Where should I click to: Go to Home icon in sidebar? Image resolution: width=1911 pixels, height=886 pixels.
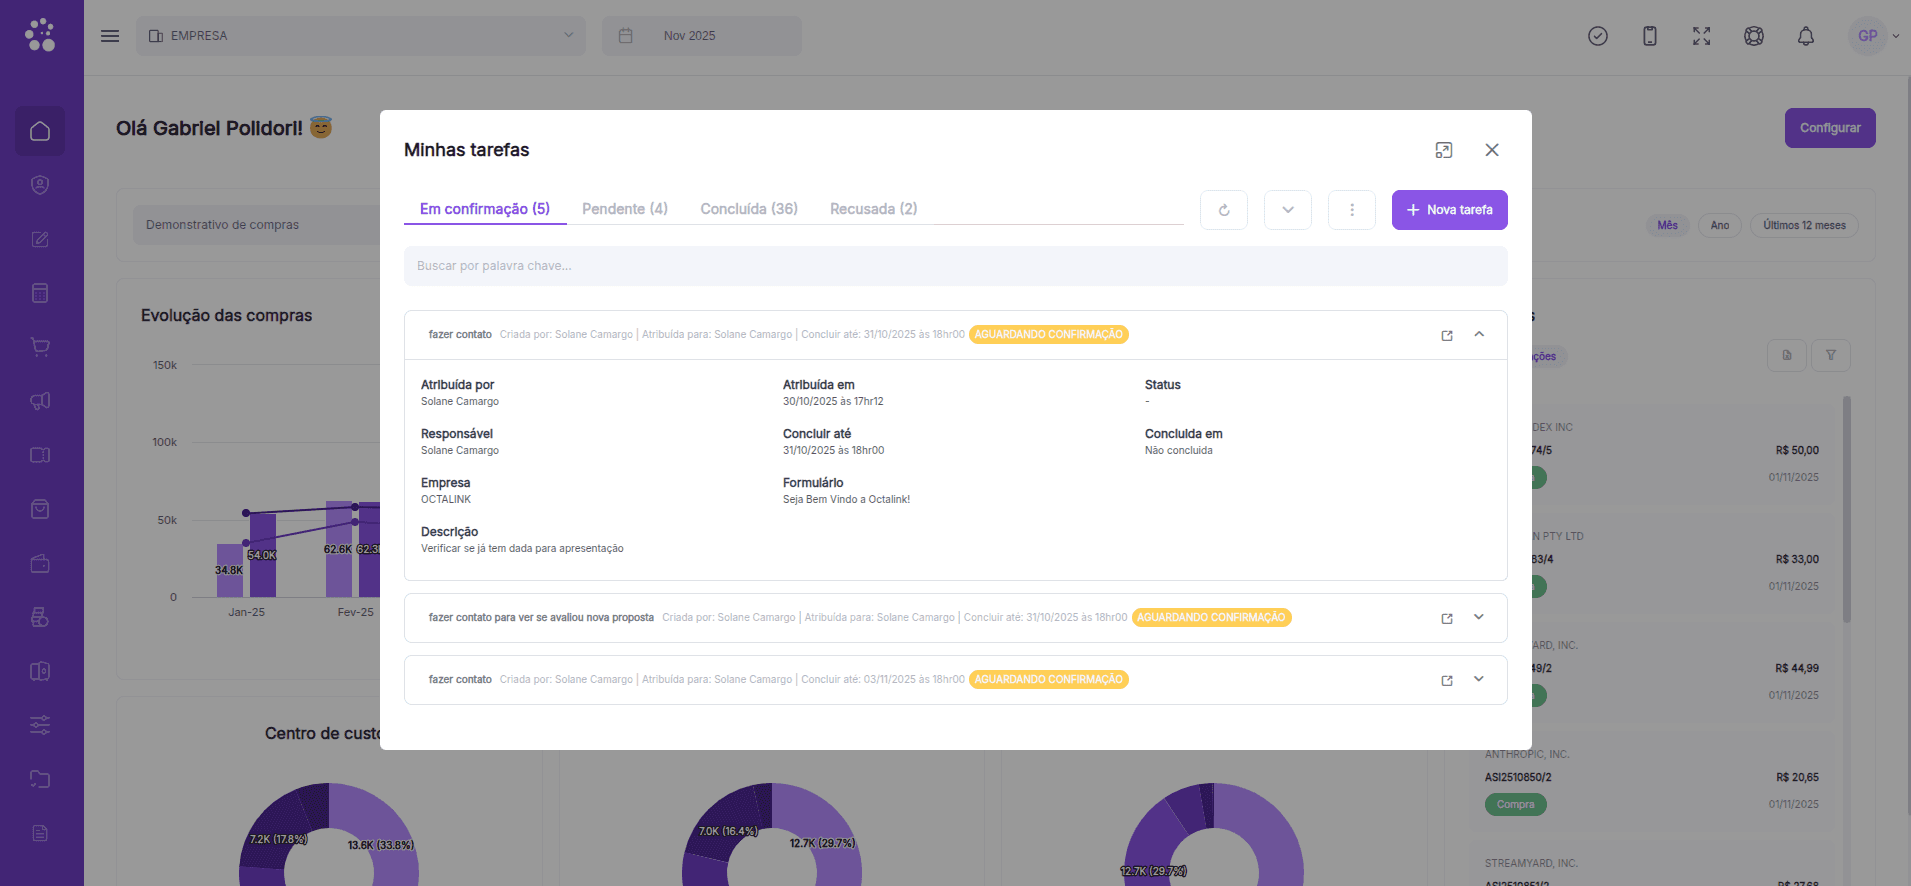coord(40,131)
